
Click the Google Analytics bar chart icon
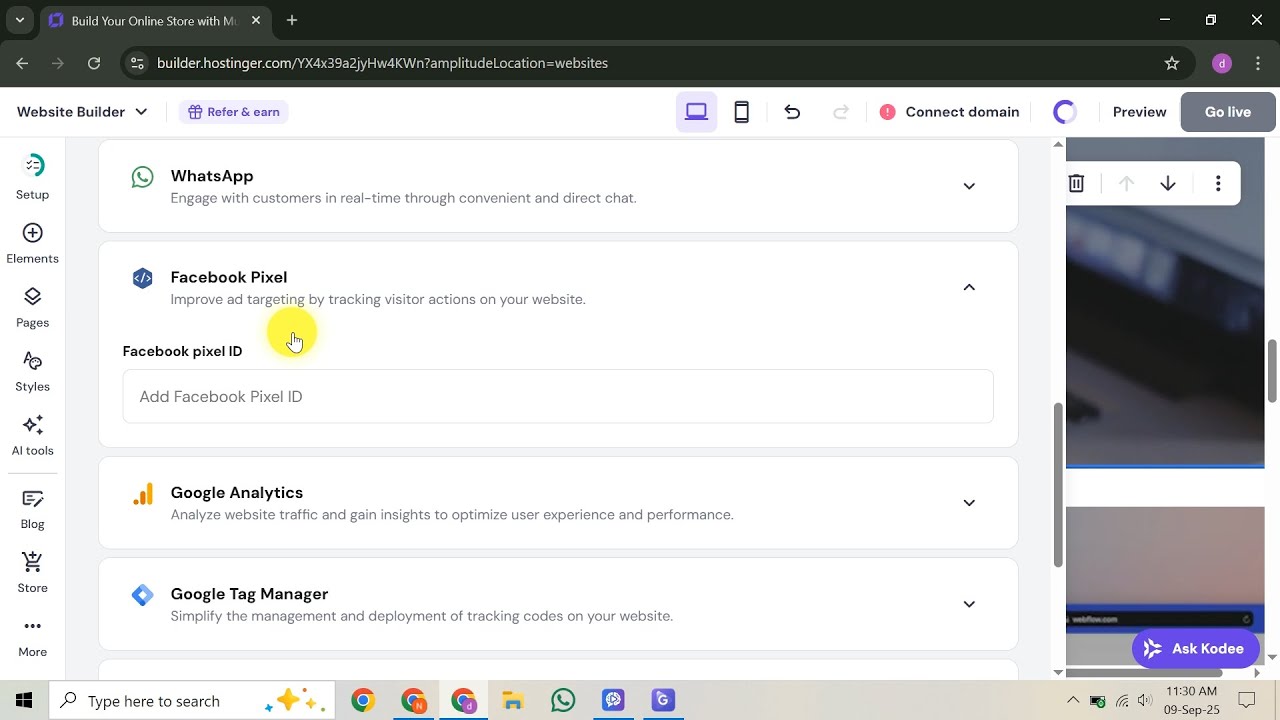coord(143,494)
